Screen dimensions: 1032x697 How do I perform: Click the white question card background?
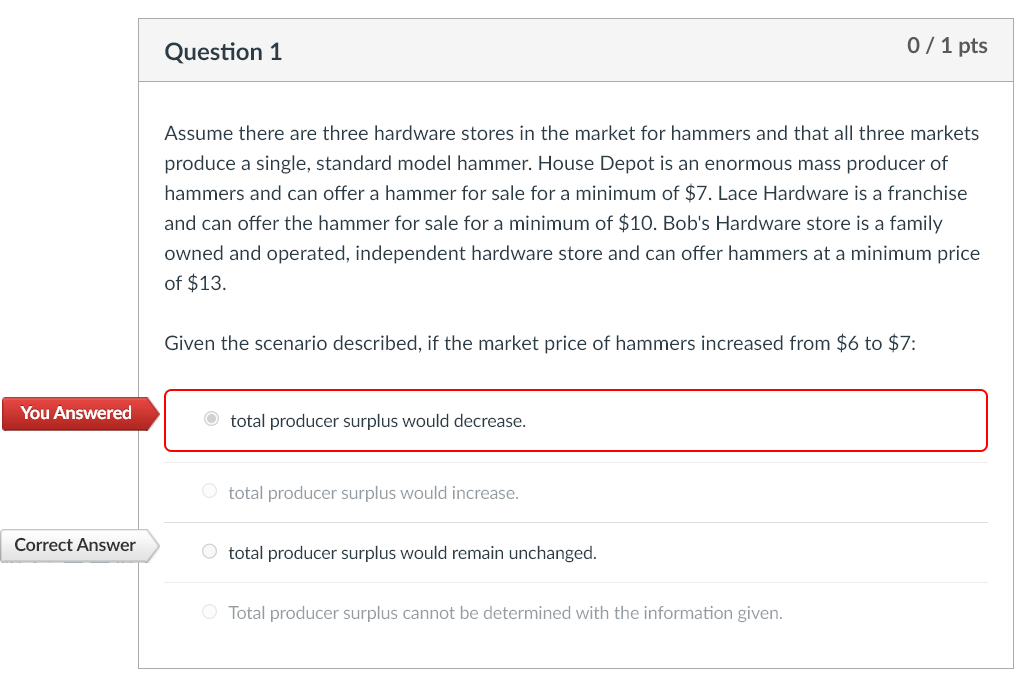tap(576, 650)
